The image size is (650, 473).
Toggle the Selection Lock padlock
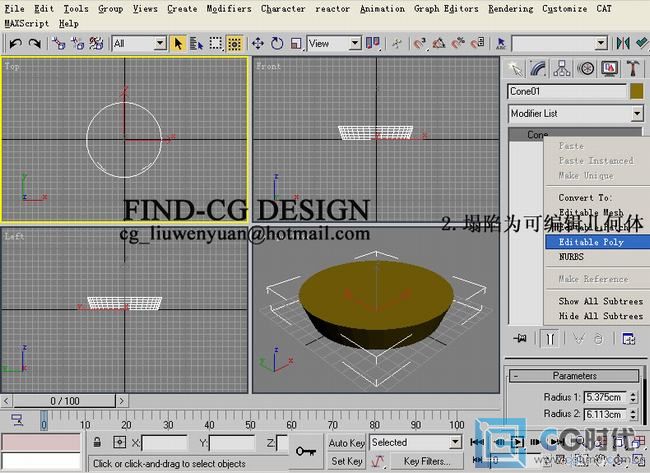click(x=97, y=442)
